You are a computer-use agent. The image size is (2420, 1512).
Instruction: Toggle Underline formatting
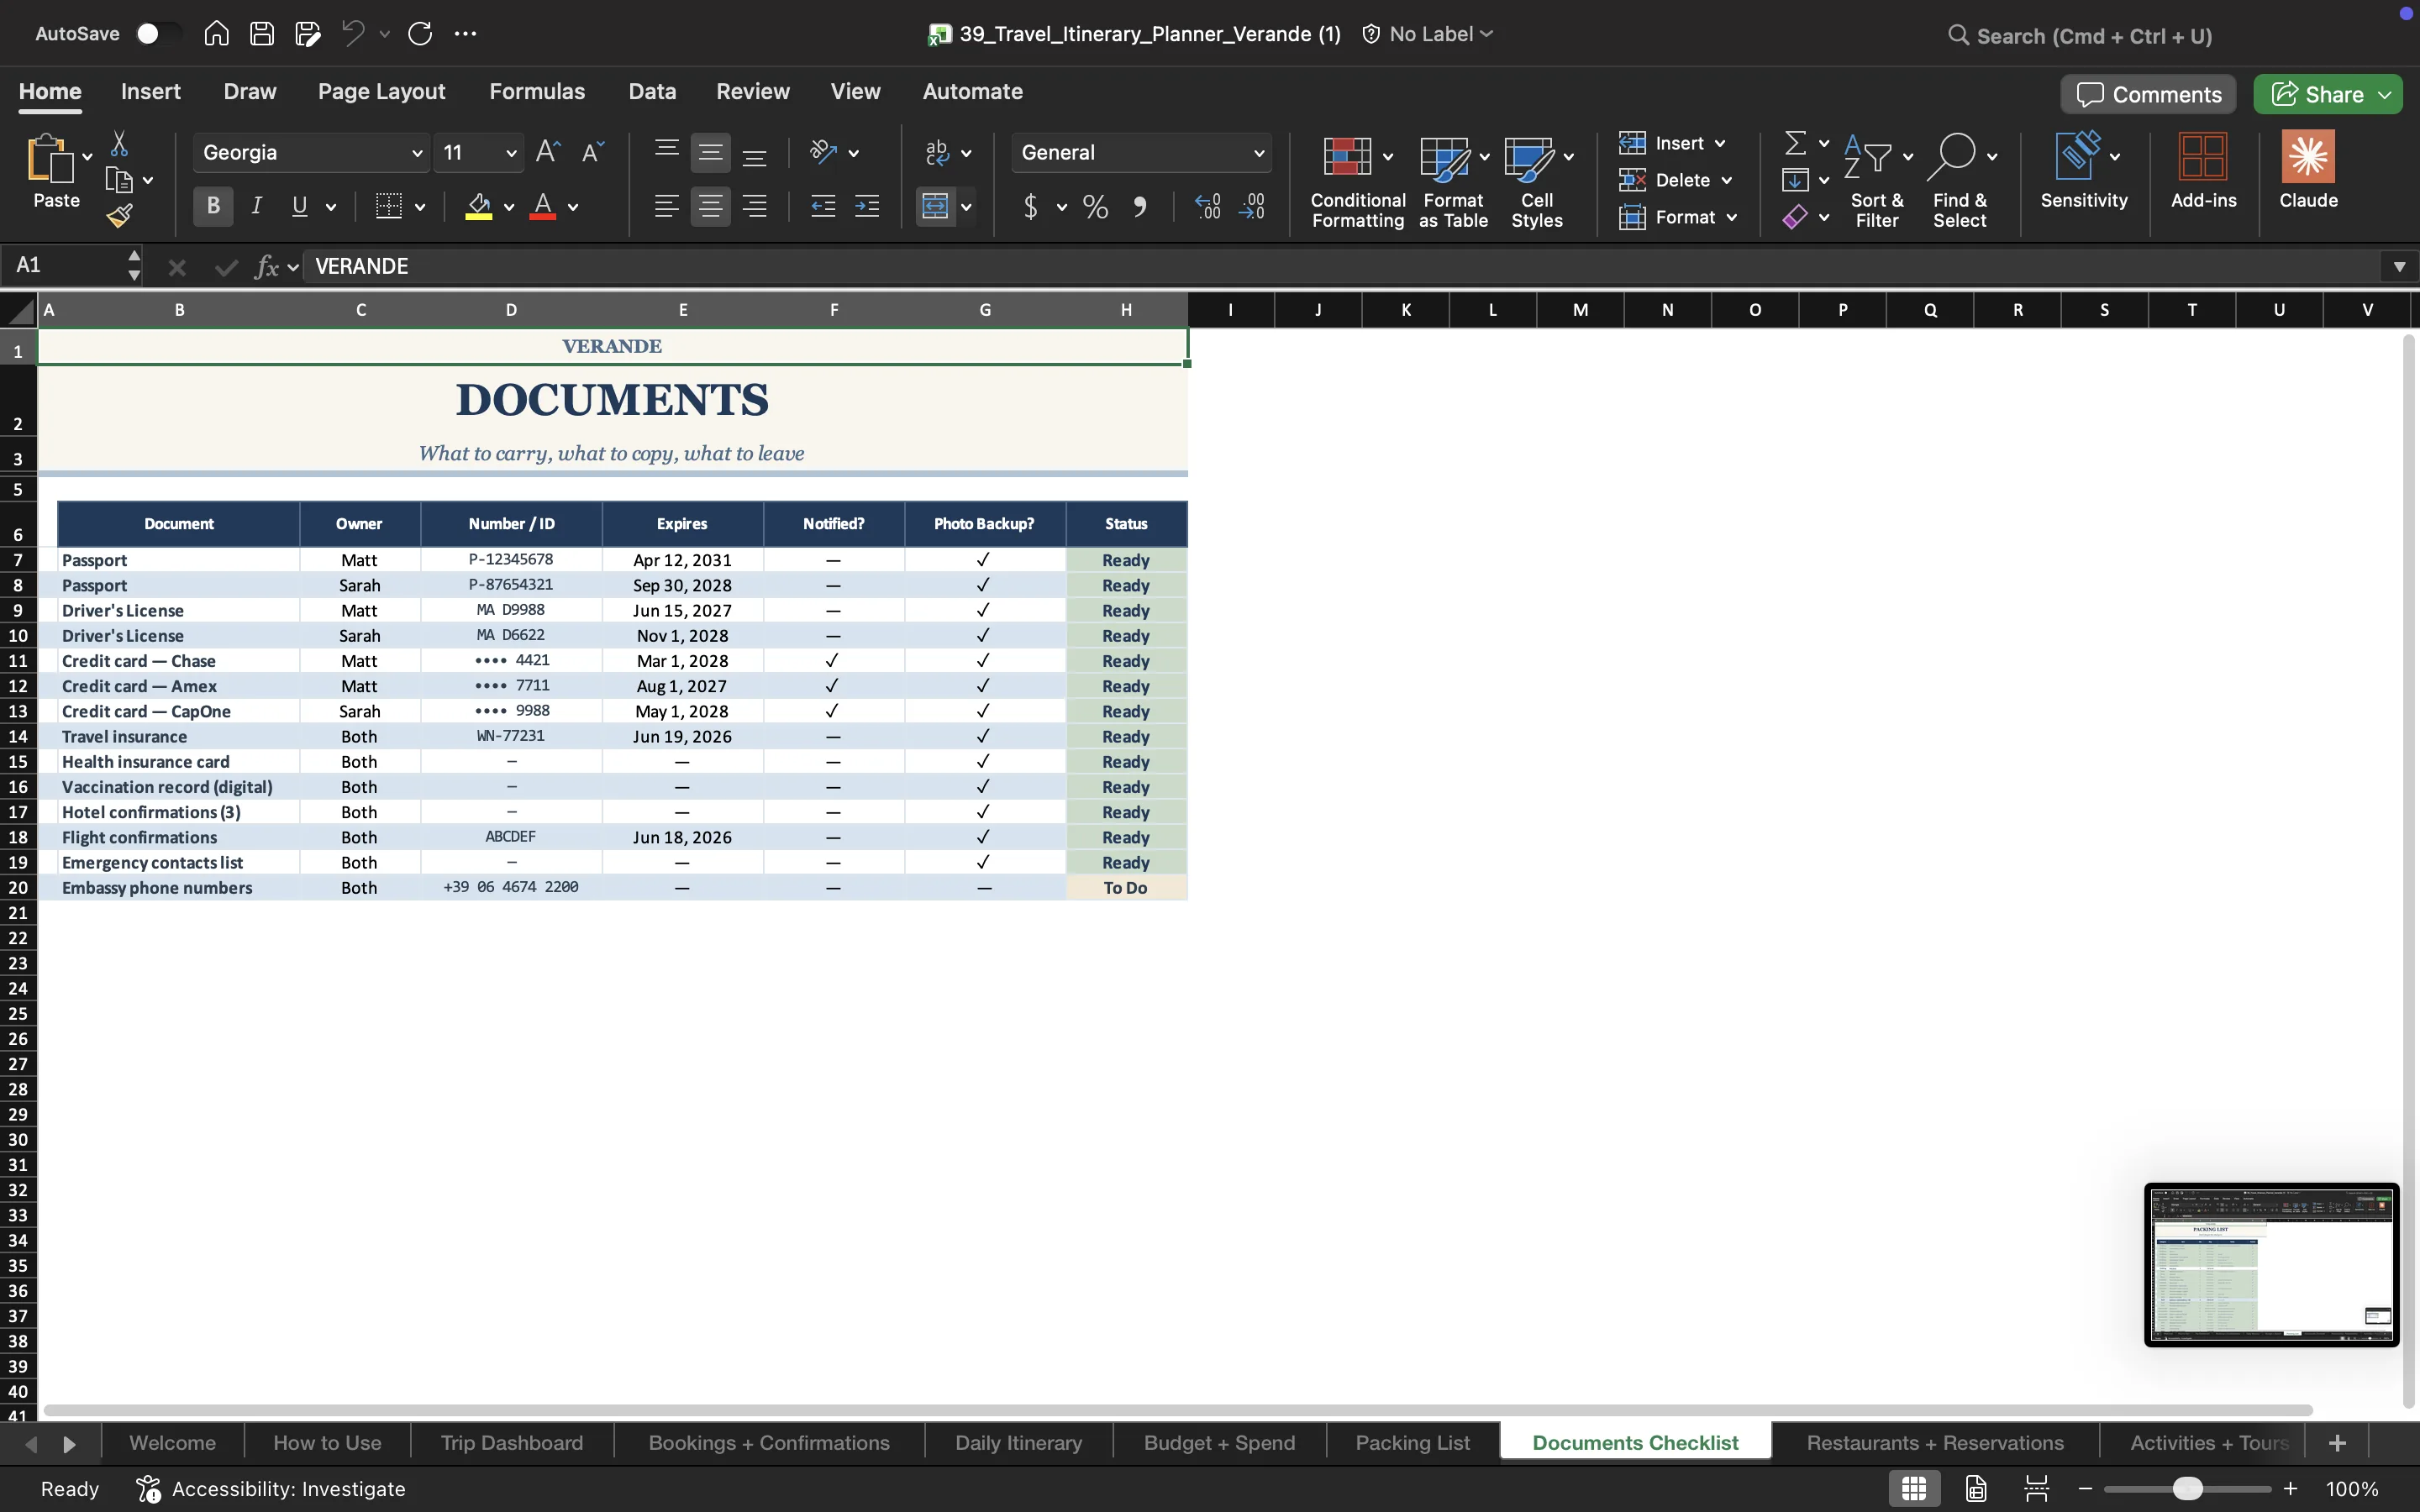point(299,206)
